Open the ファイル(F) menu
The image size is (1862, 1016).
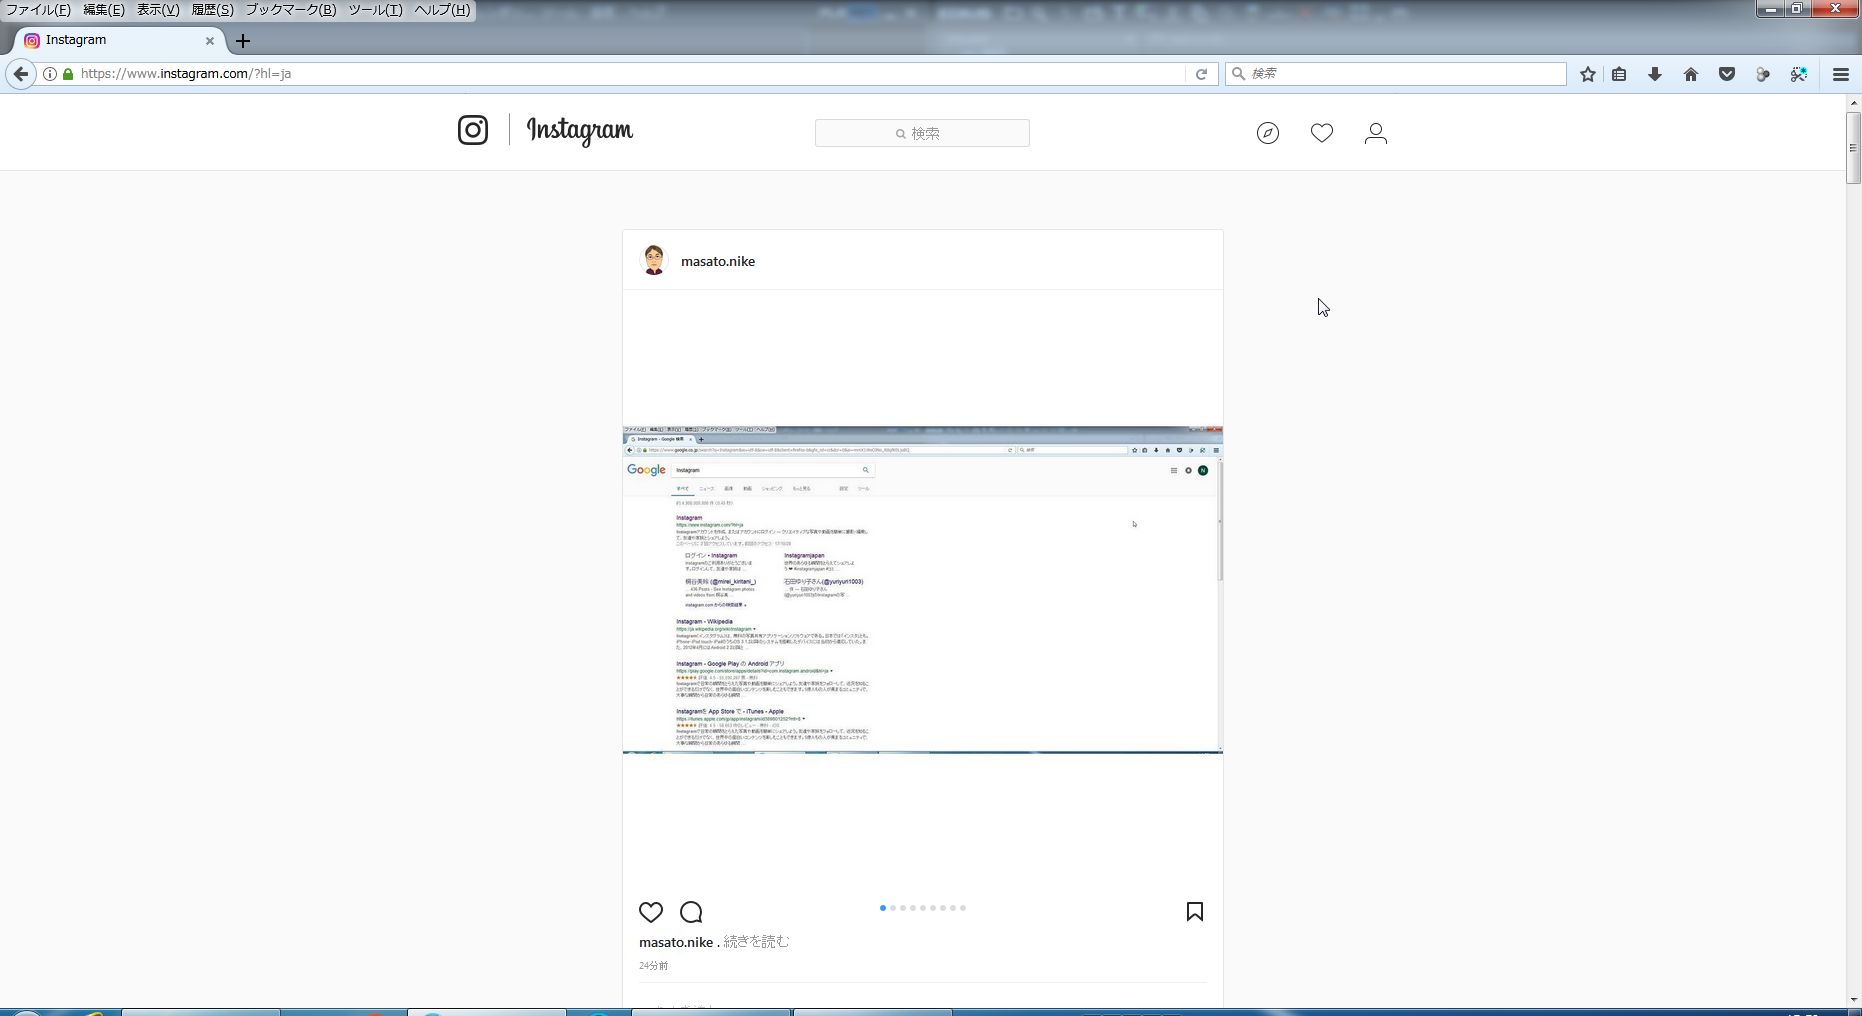(x=38, y=10)
